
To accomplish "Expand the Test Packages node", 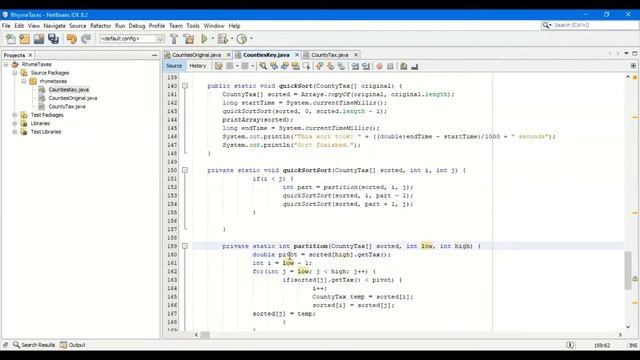I will 15,115.
